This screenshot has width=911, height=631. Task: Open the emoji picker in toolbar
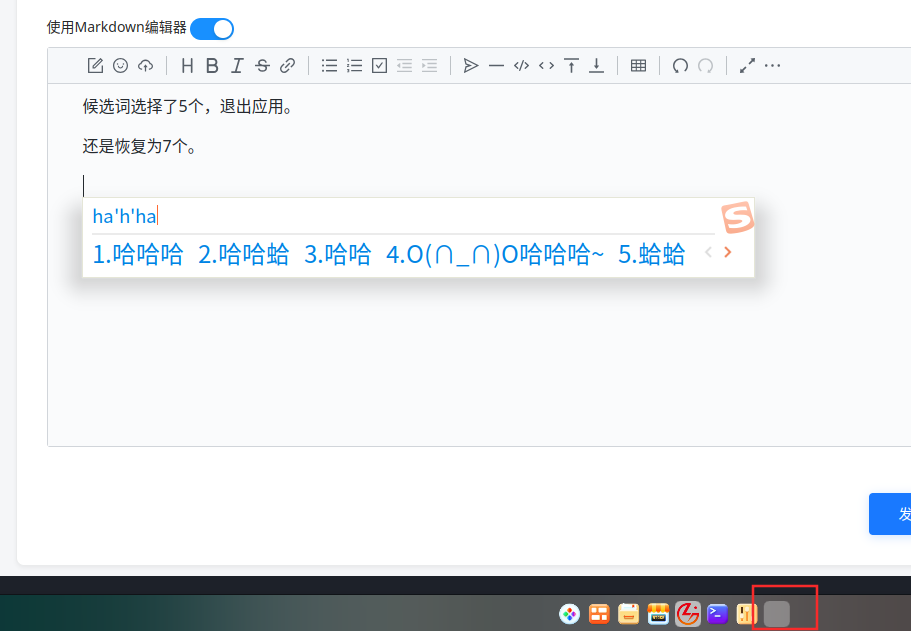point(120,66)
